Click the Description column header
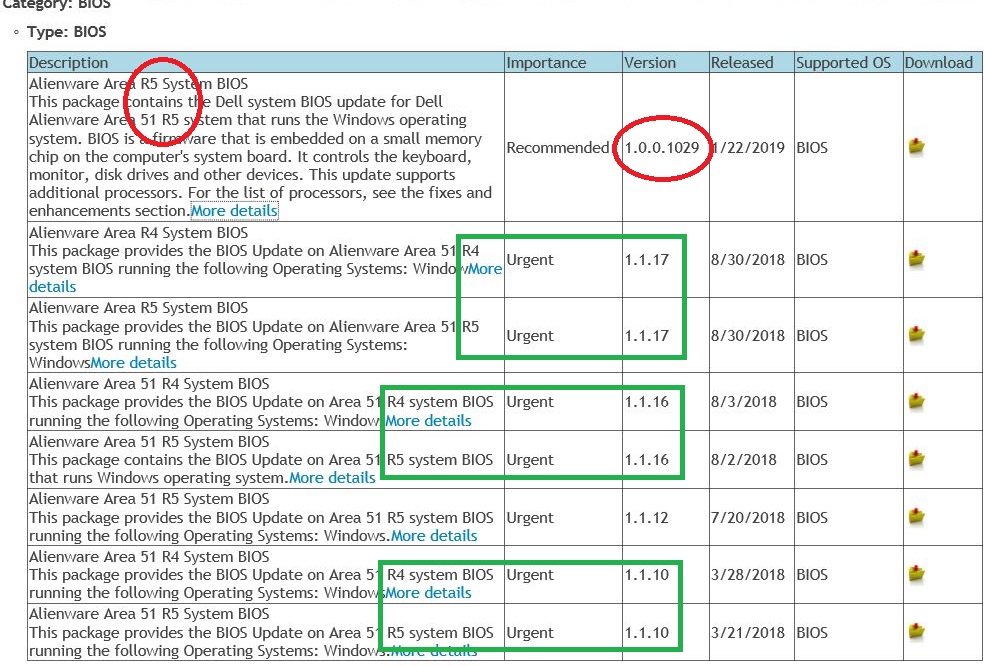Screen dimensions: 984x666 69,62
